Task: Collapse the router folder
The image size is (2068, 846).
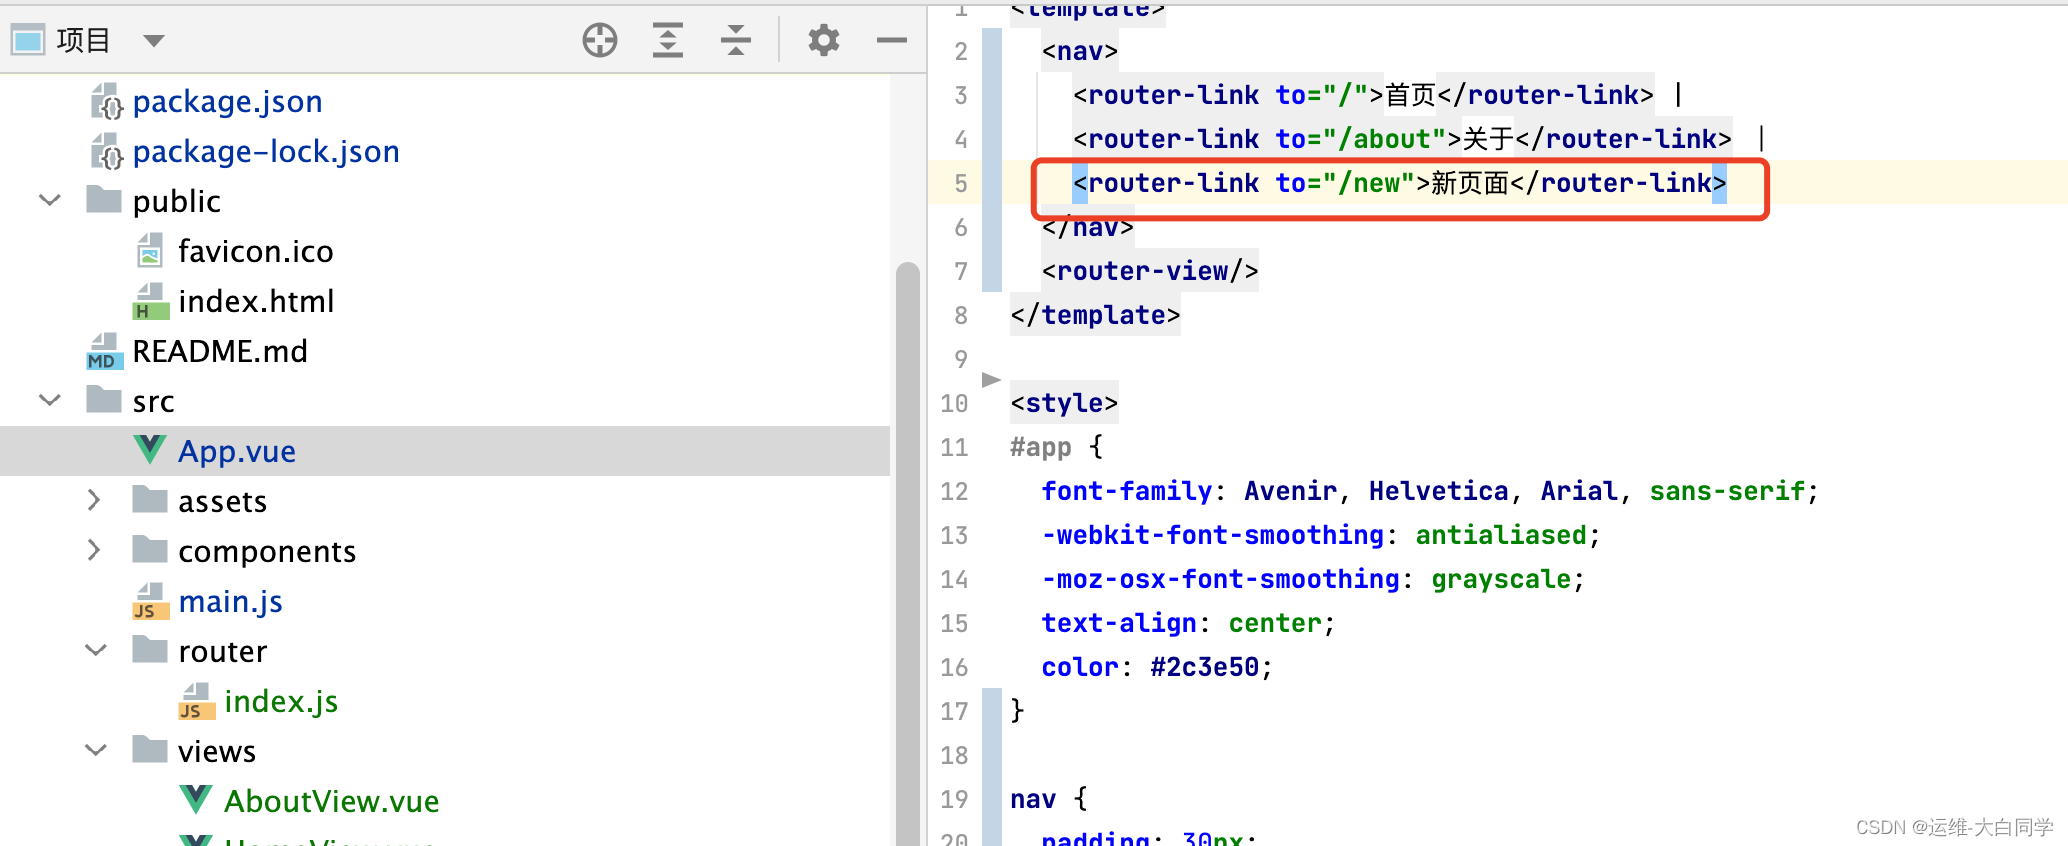Action: [x=96, y=650]
